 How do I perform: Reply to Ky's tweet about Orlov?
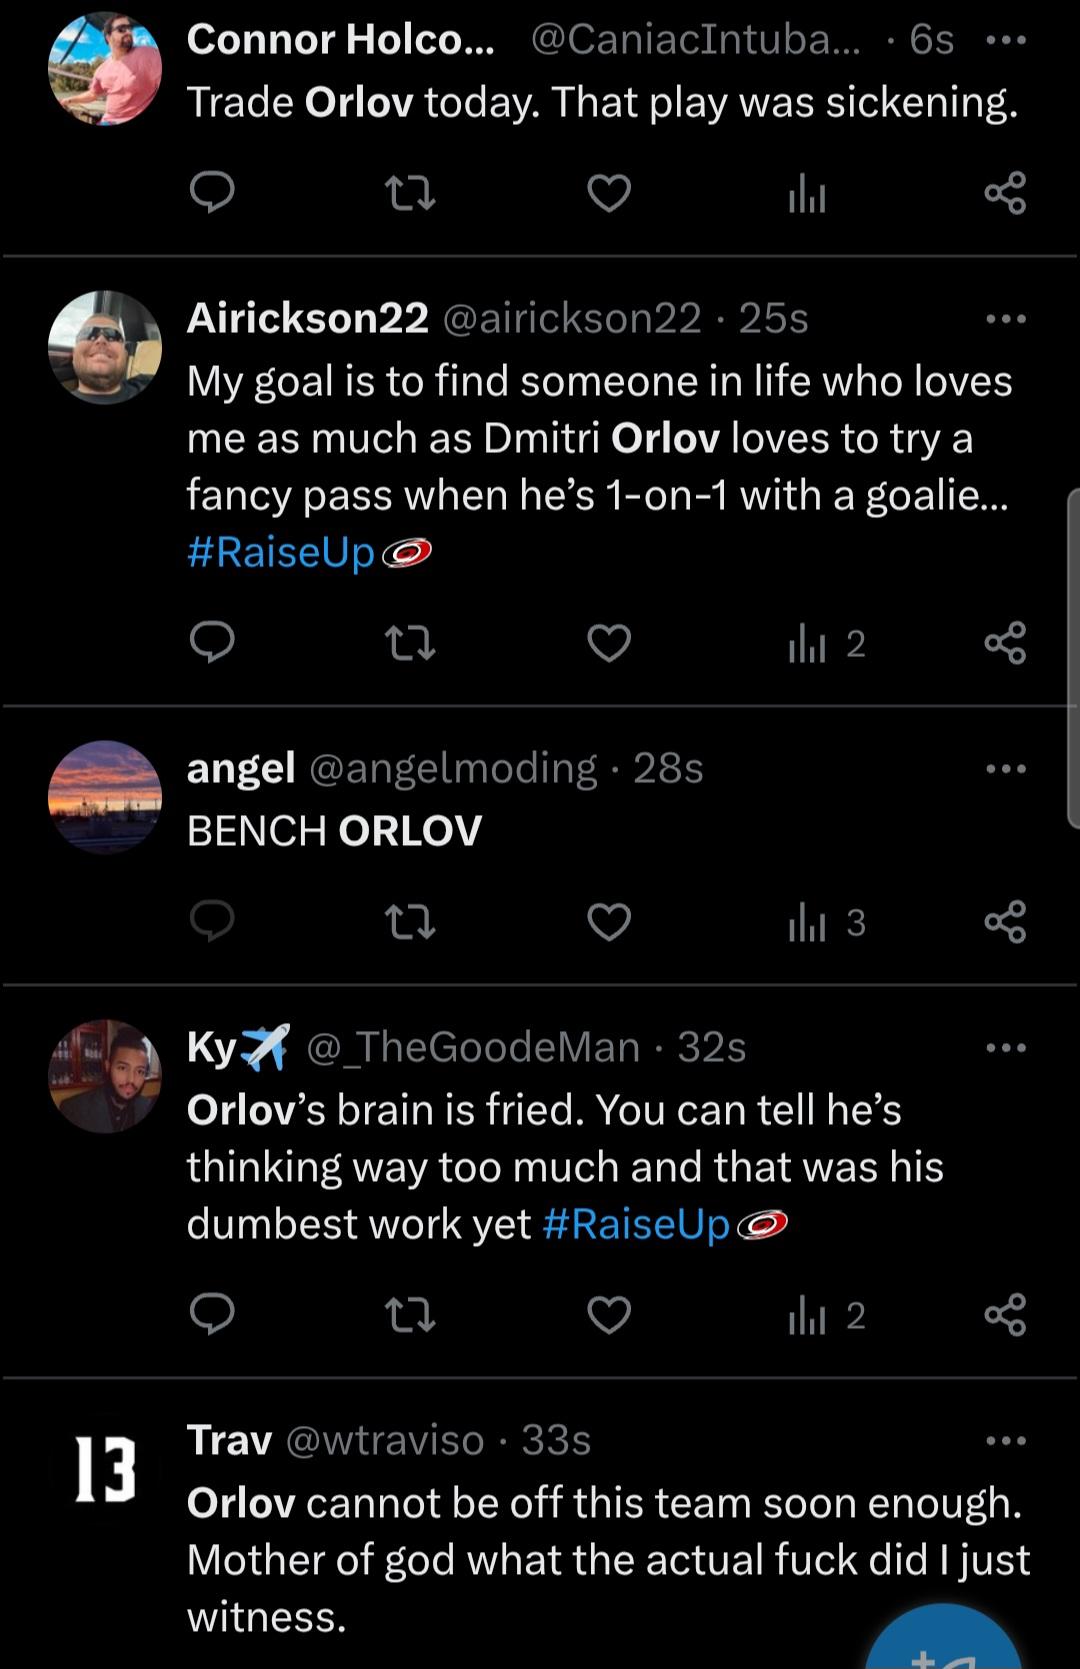tap(212, 1315)
